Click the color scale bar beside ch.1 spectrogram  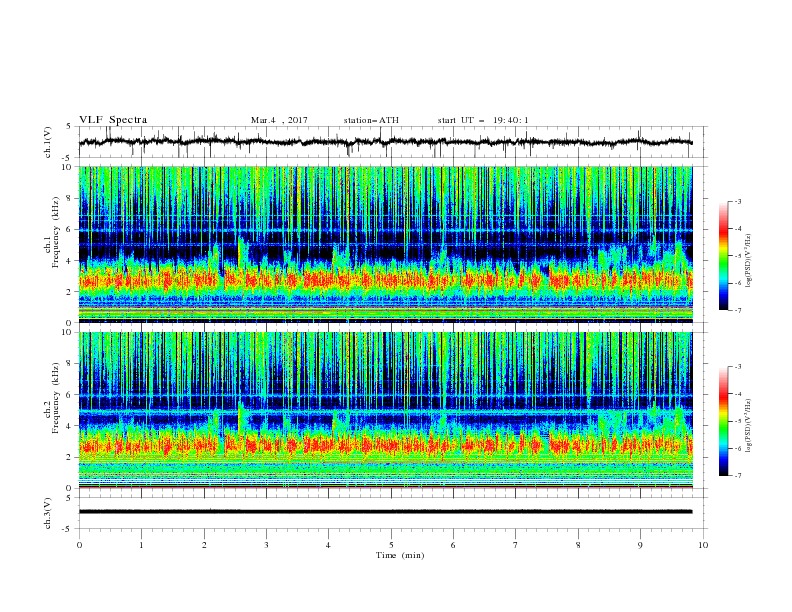pos(723,255)
